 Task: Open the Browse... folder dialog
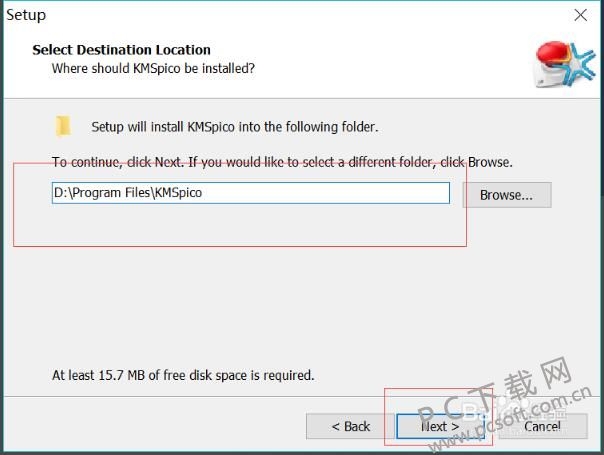click(x=507, y=195)
